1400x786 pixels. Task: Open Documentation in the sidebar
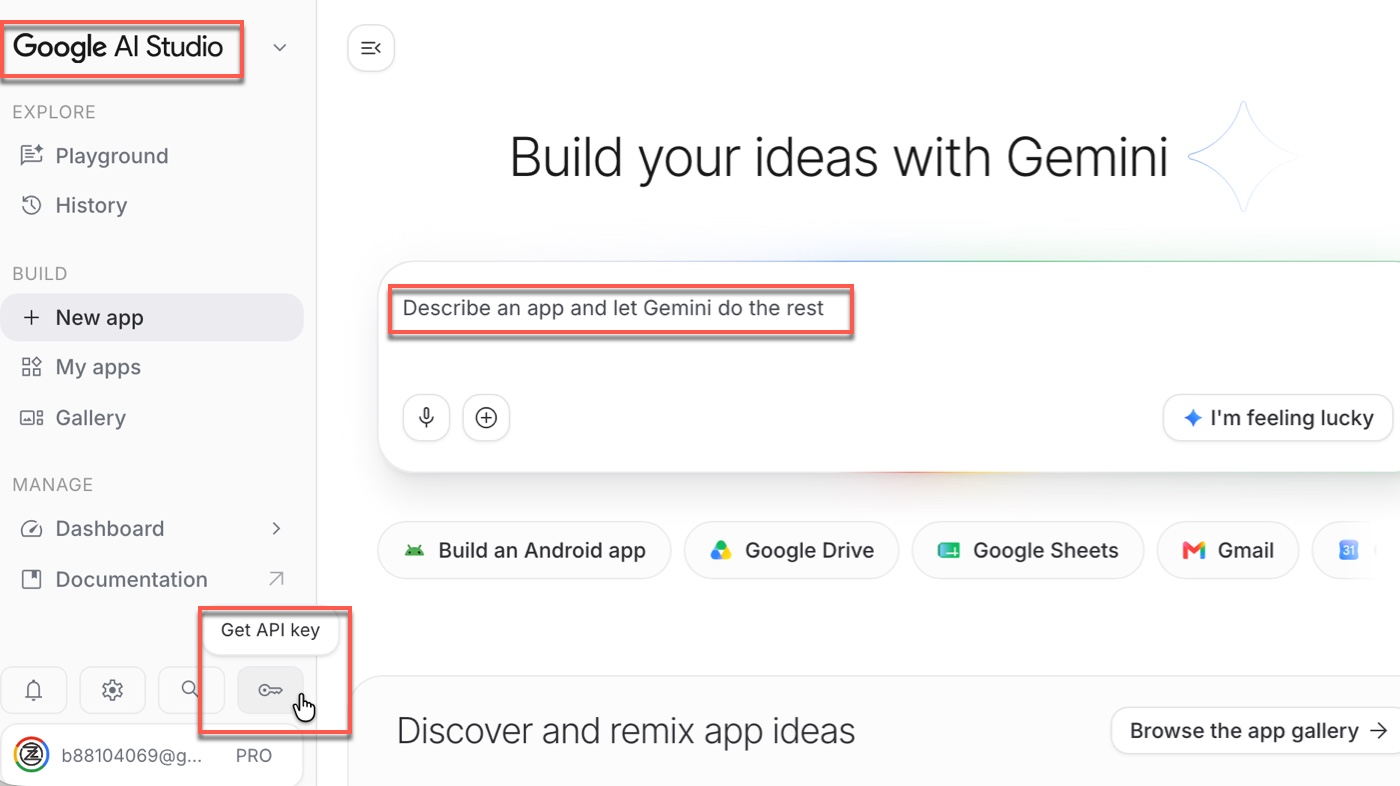pos(152,580)
